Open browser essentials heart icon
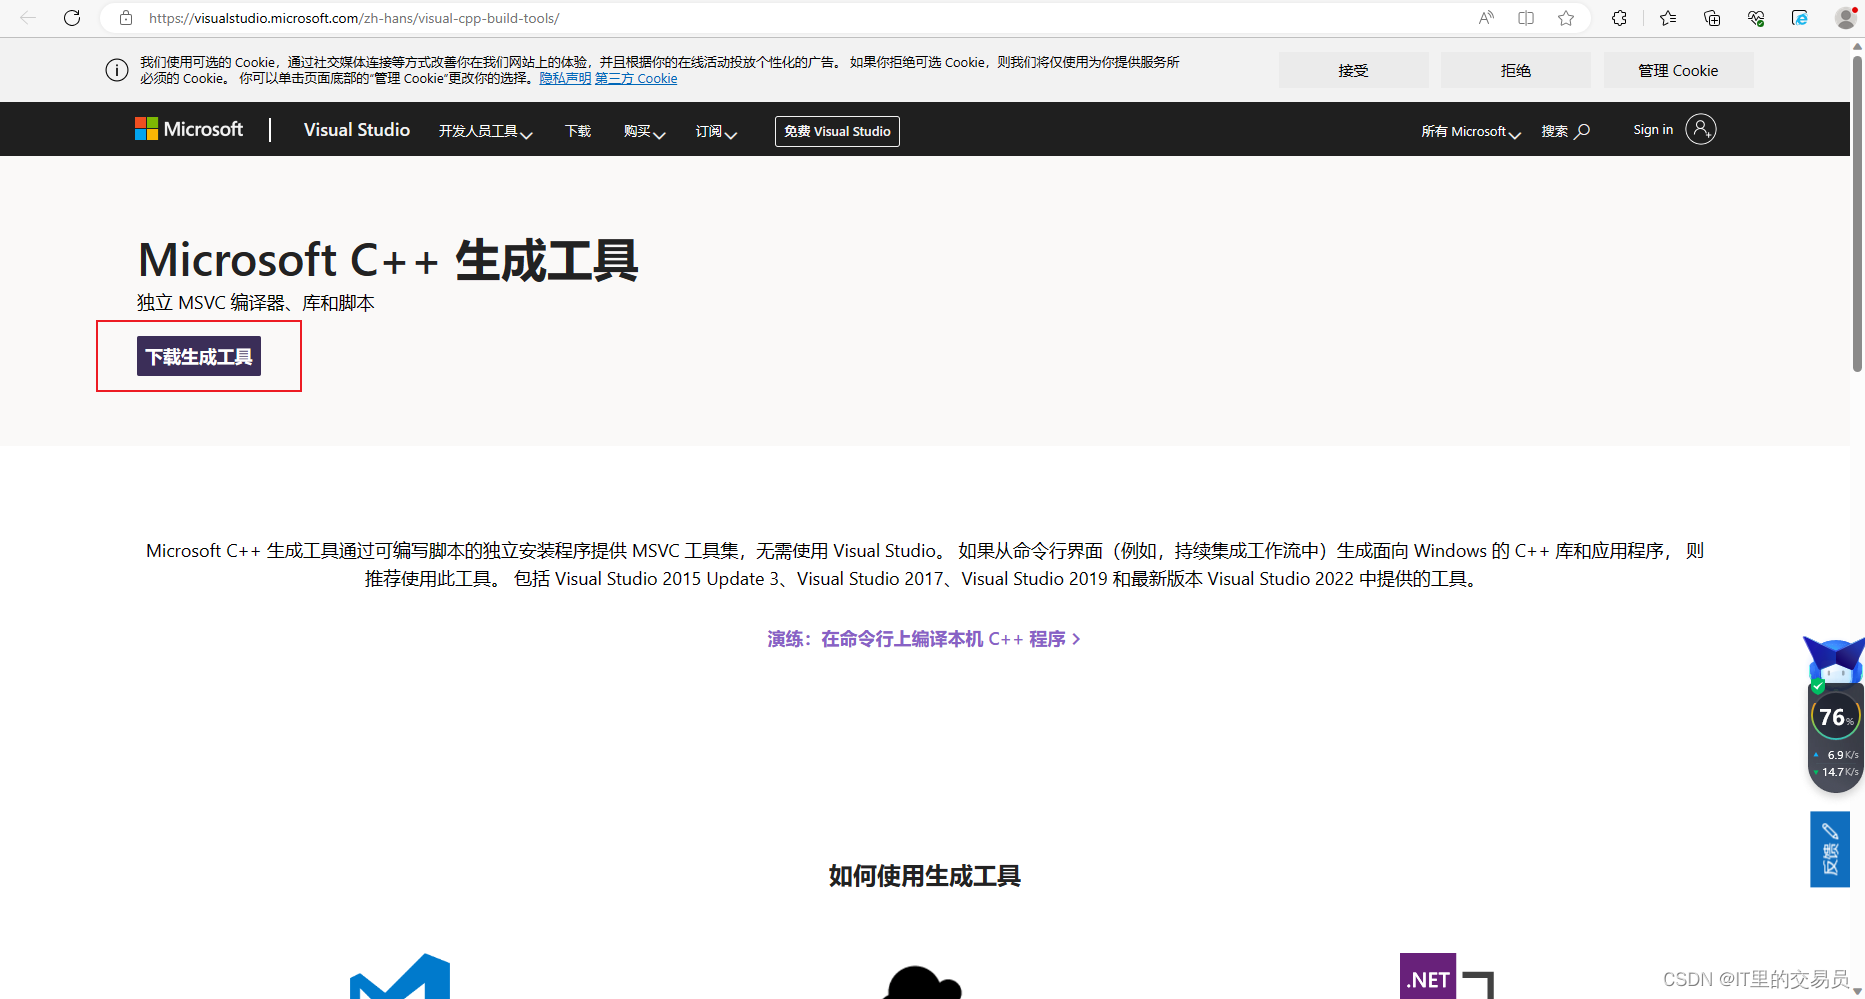The width and height of the screenshot is (1865, 999). [1756, 18]
